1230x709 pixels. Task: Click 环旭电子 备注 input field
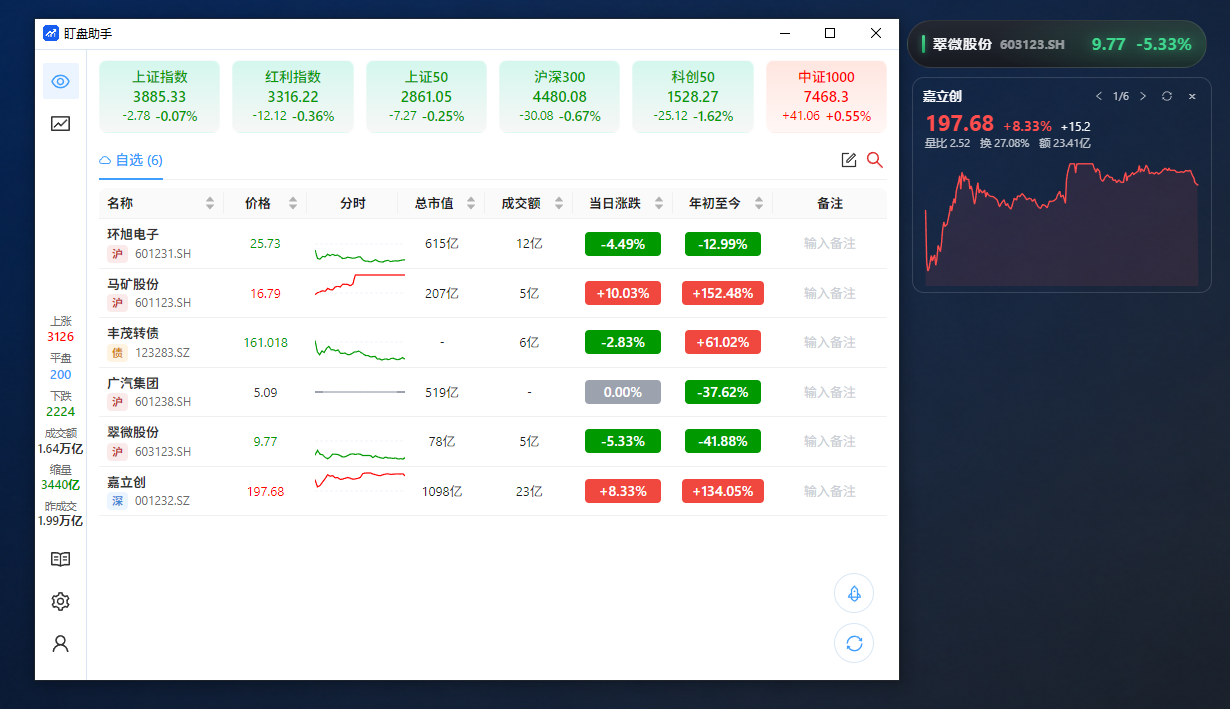[830, 243]
